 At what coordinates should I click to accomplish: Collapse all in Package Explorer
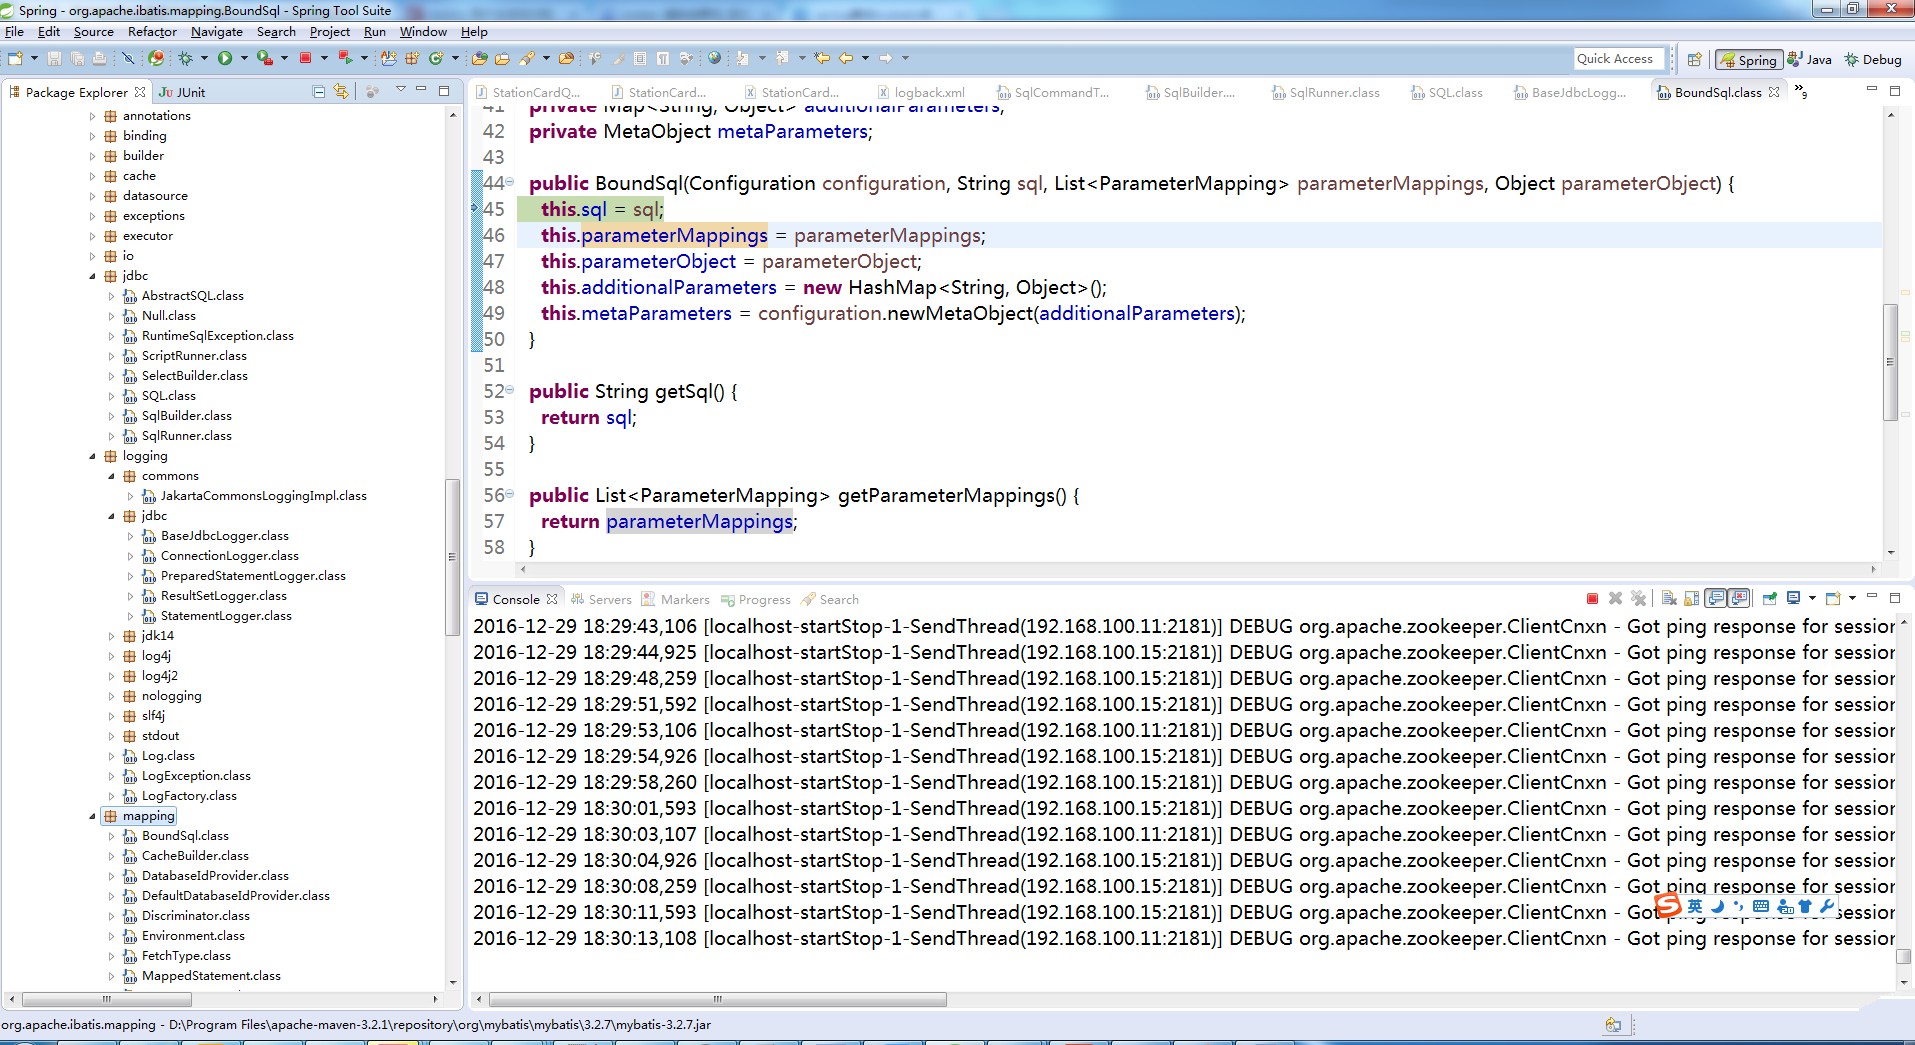319,92
